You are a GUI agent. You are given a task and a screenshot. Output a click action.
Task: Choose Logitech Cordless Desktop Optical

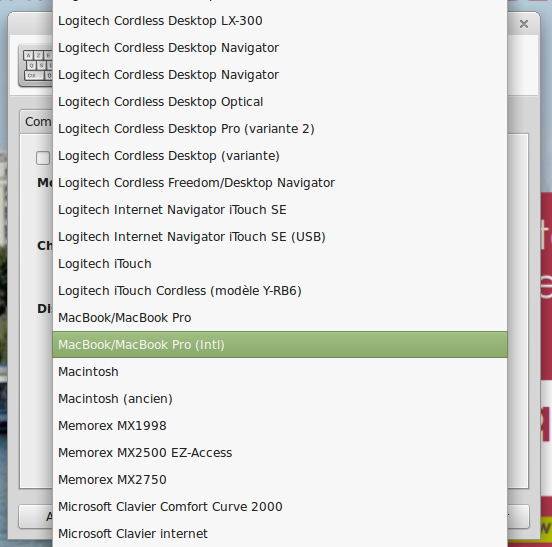coord(280,102)
